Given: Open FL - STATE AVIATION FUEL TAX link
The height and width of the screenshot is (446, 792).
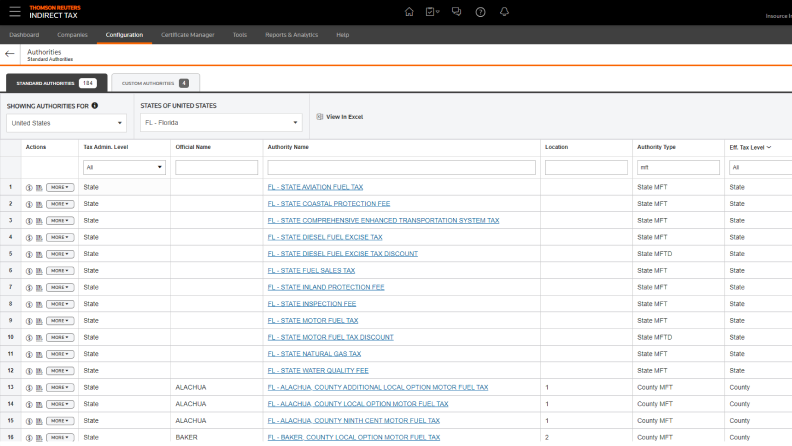Looking at the screenshot, I should pos(315,187).
